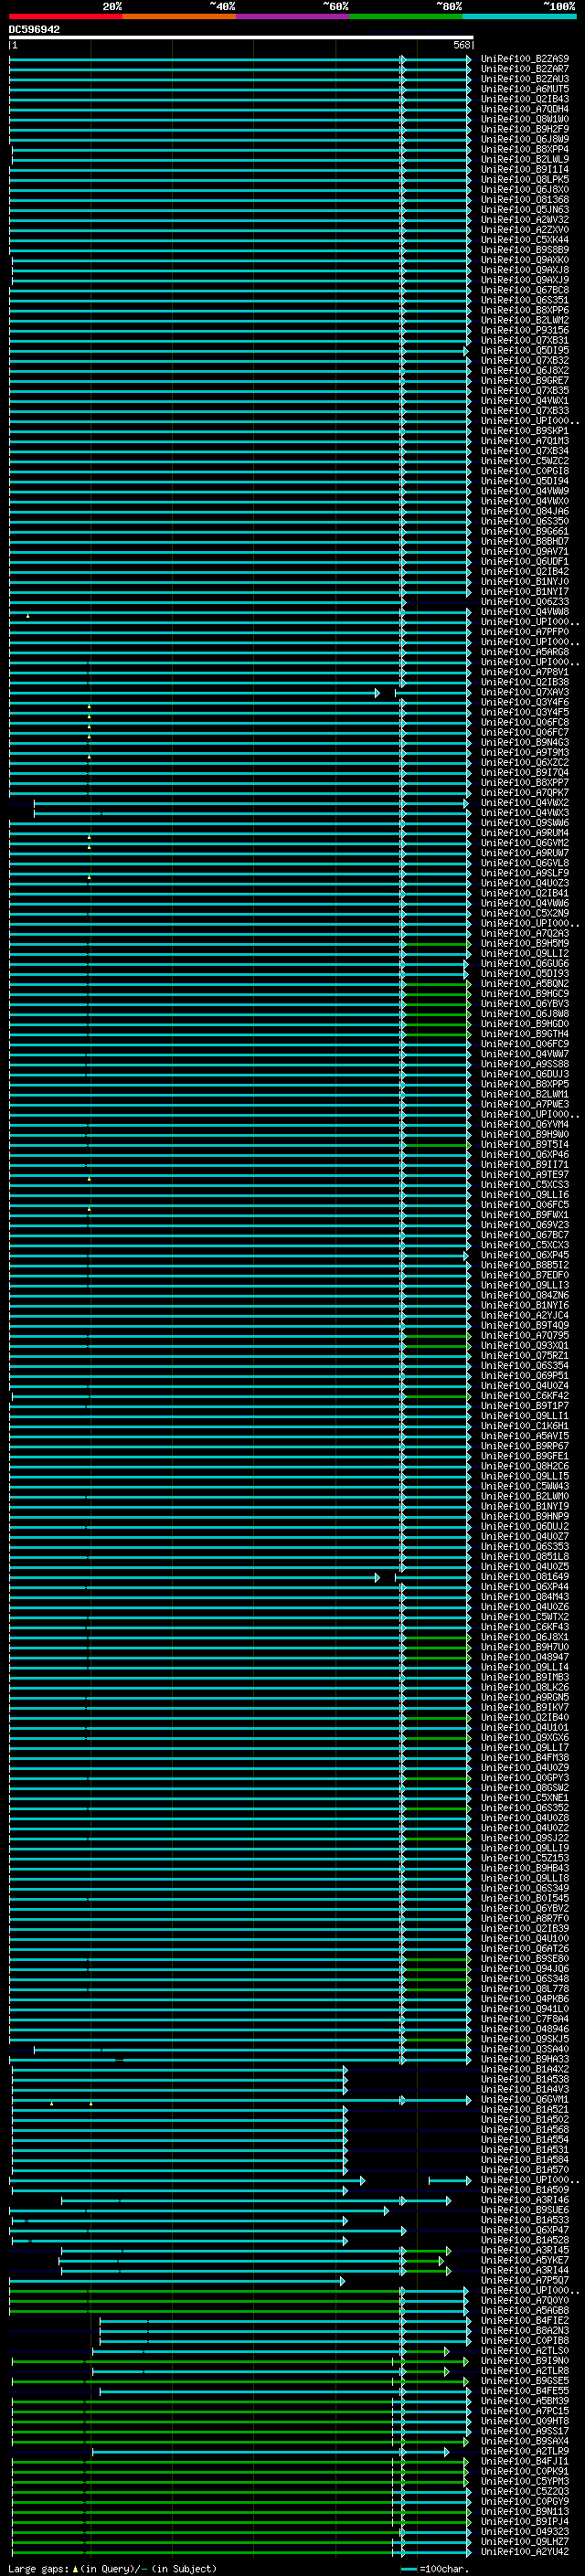Select label UniRef100_B9N4G3
The width and height of the screenshot is (585, 2576).
525,743
